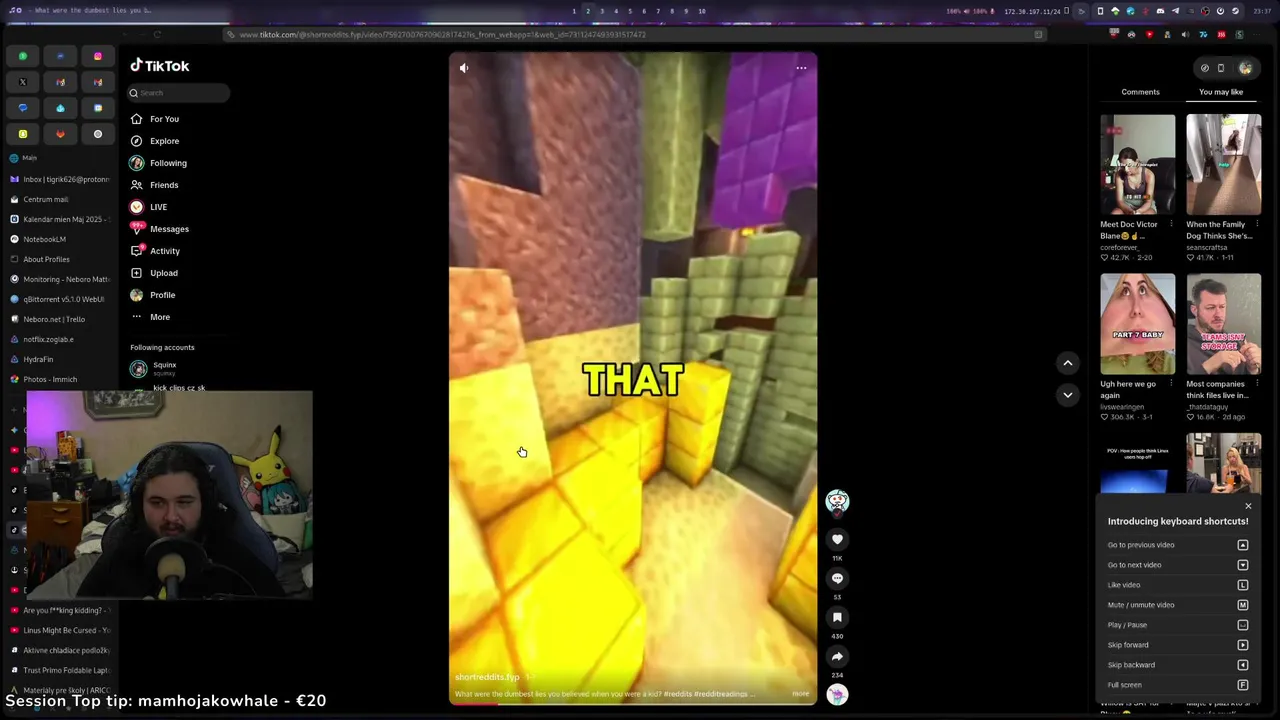Open the Explore page

[155, 141]
